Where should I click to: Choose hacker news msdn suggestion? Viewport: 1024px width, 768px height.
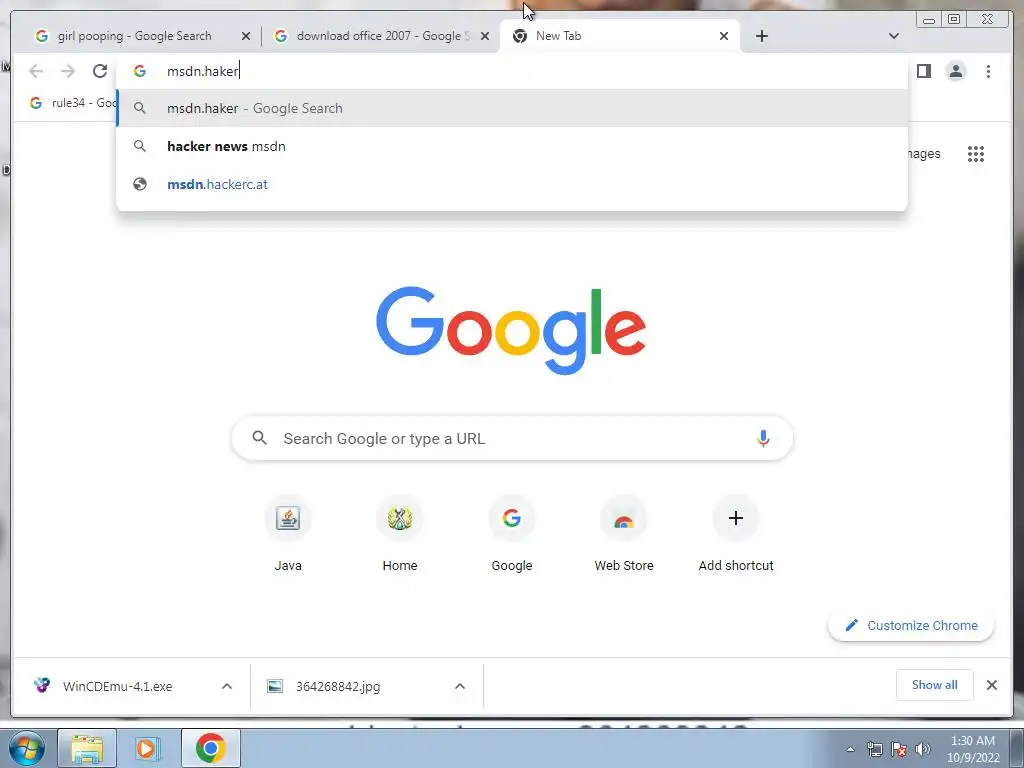pos(512,146)
